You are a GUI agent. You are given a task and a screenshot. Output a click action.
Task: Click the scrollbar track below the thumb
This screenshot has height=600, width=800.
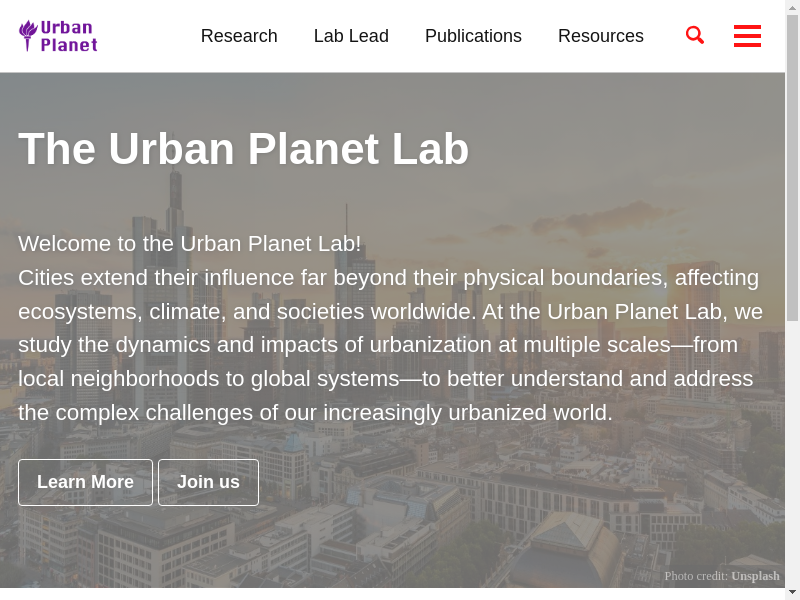792,450
